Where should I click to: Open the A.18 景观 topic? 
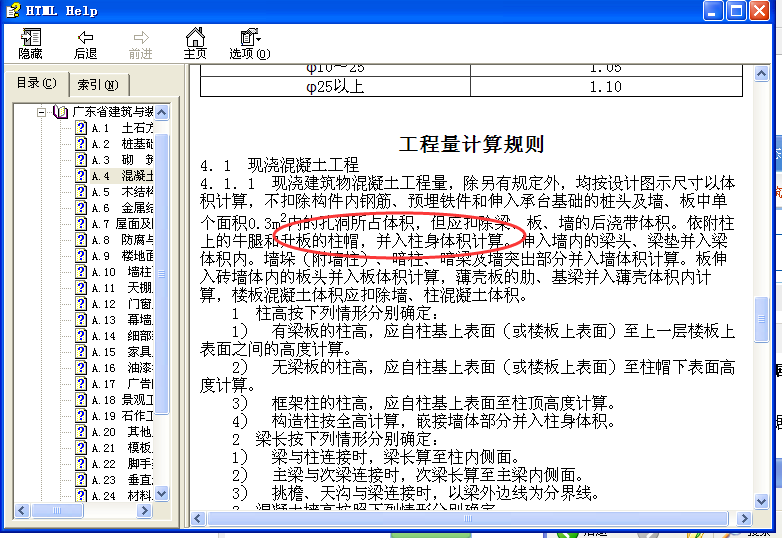pyautogui.click(x=122, y=399)
